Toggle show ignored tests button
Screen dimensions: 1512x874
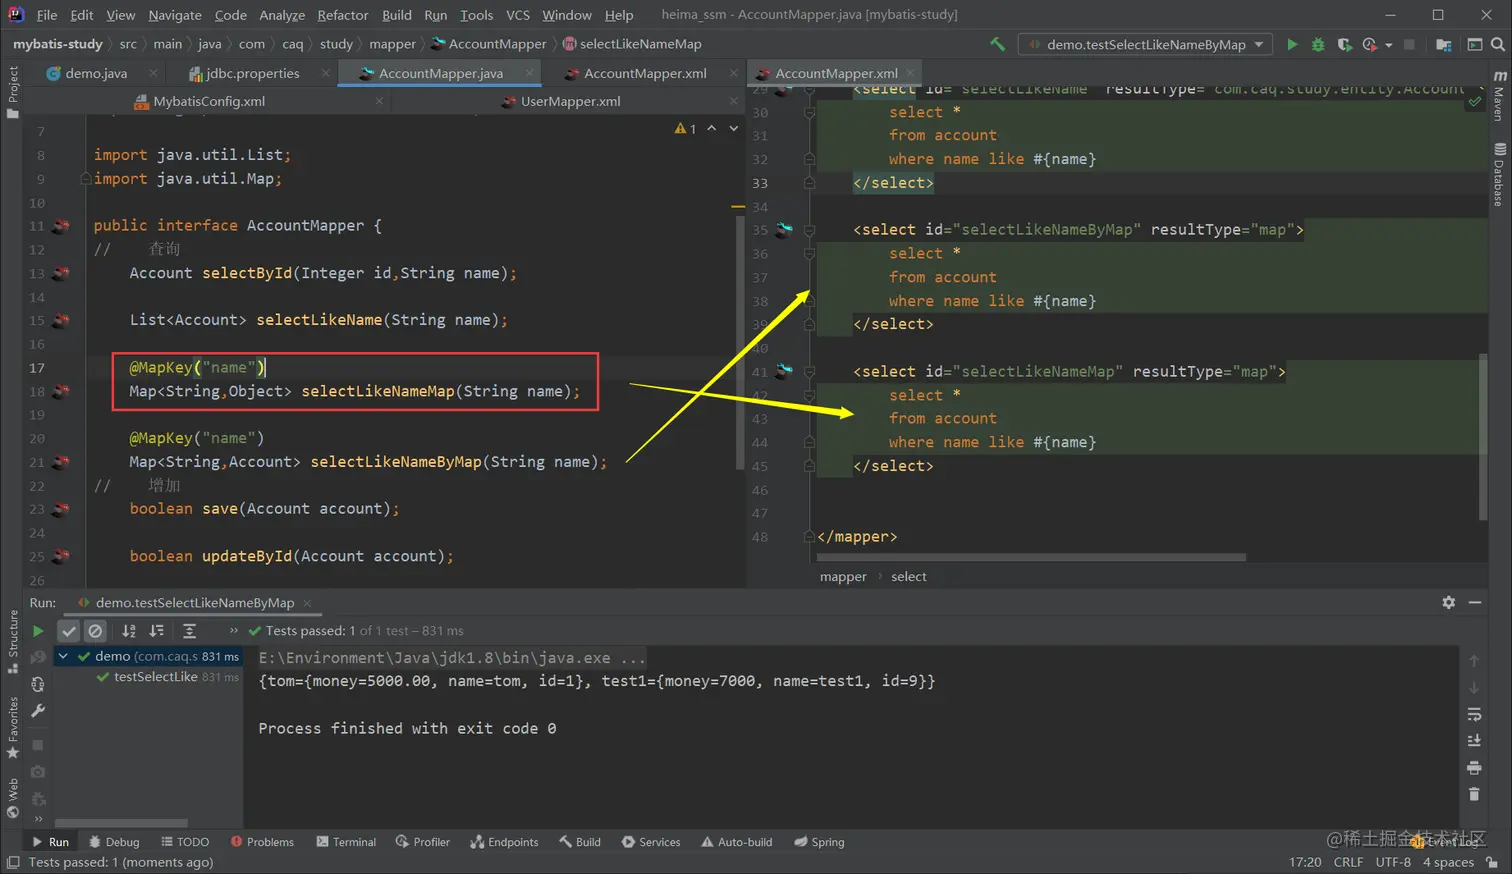click(95, 631)
